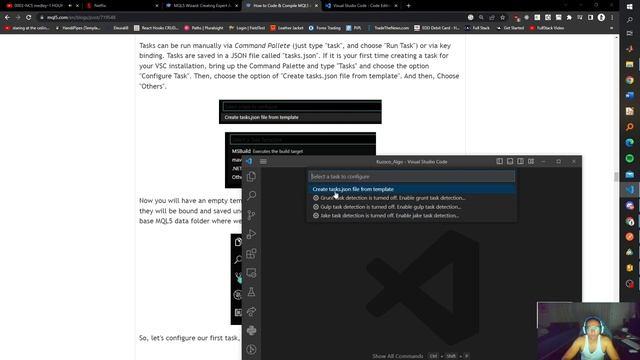The width and height of the screenshot is (640, 360).
Task: Switch to the Visual Studio Code browser tab
Action: click(361, 6)
